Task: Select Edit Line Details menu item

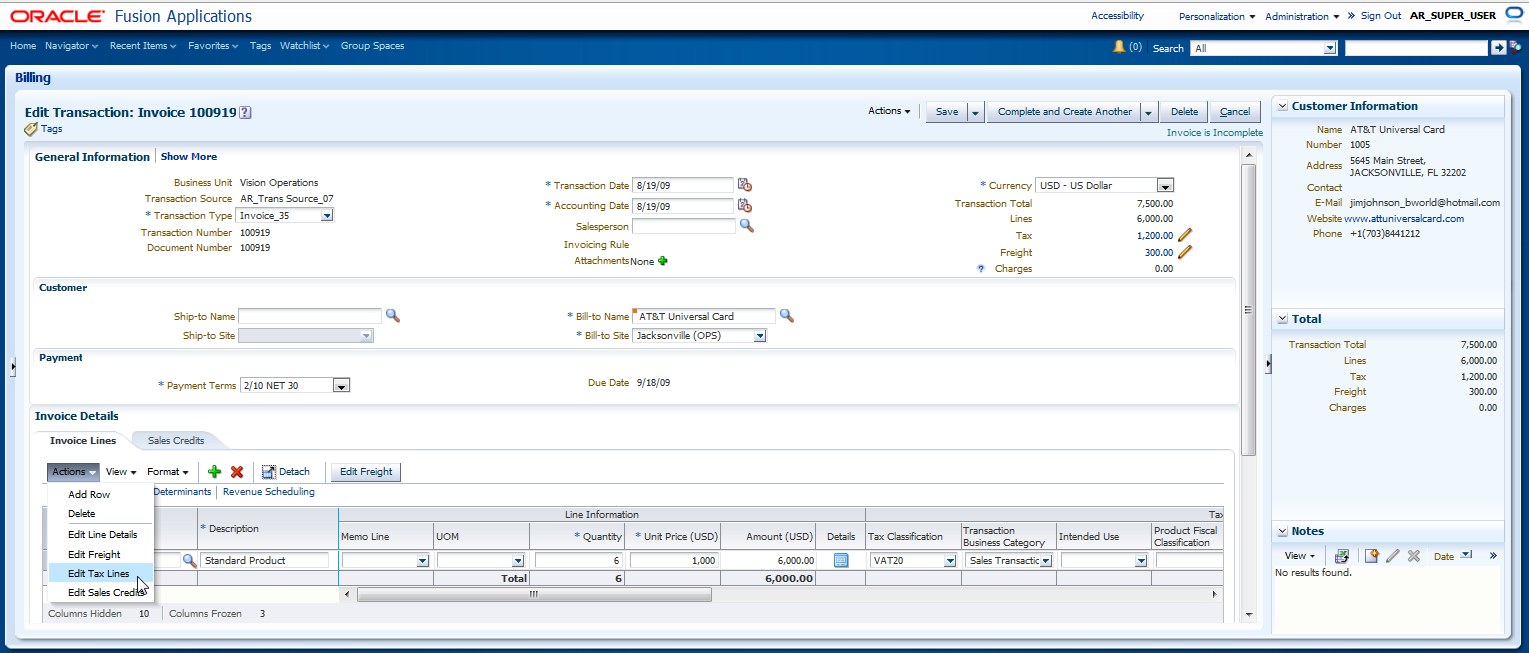Action: tap(103, 534)
